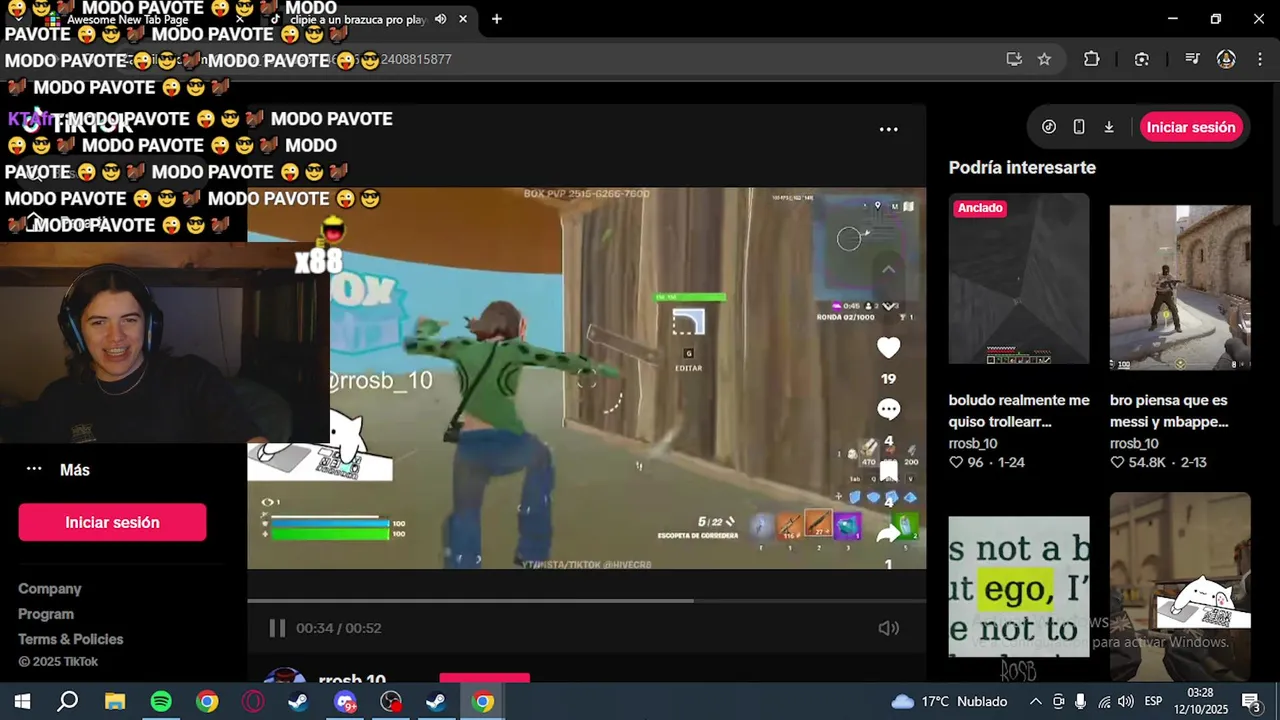
Task: Click the 'bro piensa que es messi y mbappe...' title
Action: click(x=1169, y=411)
